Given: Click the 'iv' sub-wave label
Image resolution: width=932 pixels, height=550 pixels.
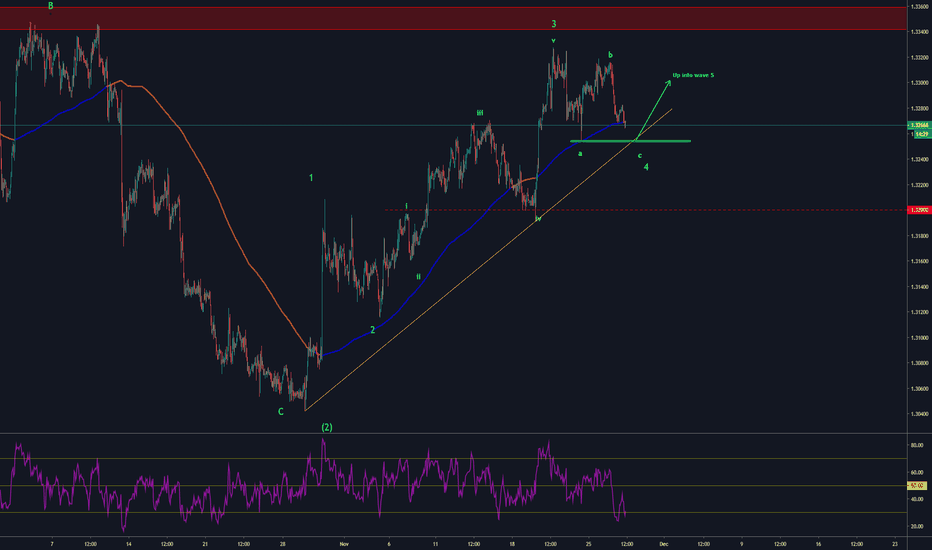Looking at the screenshot, I should [x=537, y=218].
